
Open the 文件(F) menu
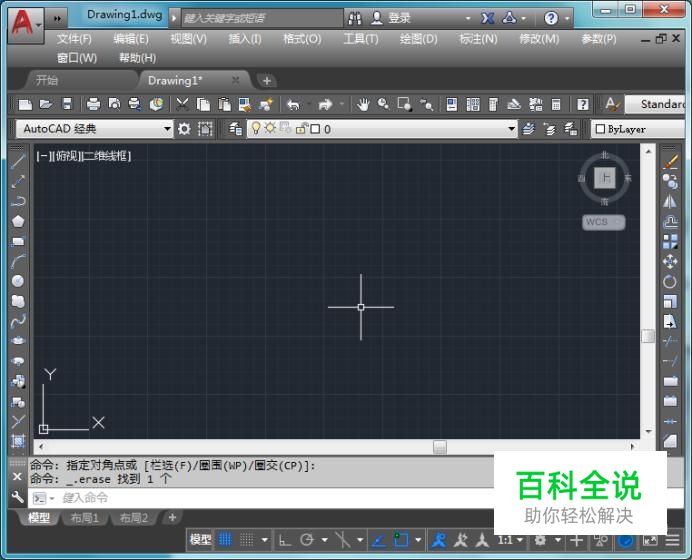click(74, 39)
